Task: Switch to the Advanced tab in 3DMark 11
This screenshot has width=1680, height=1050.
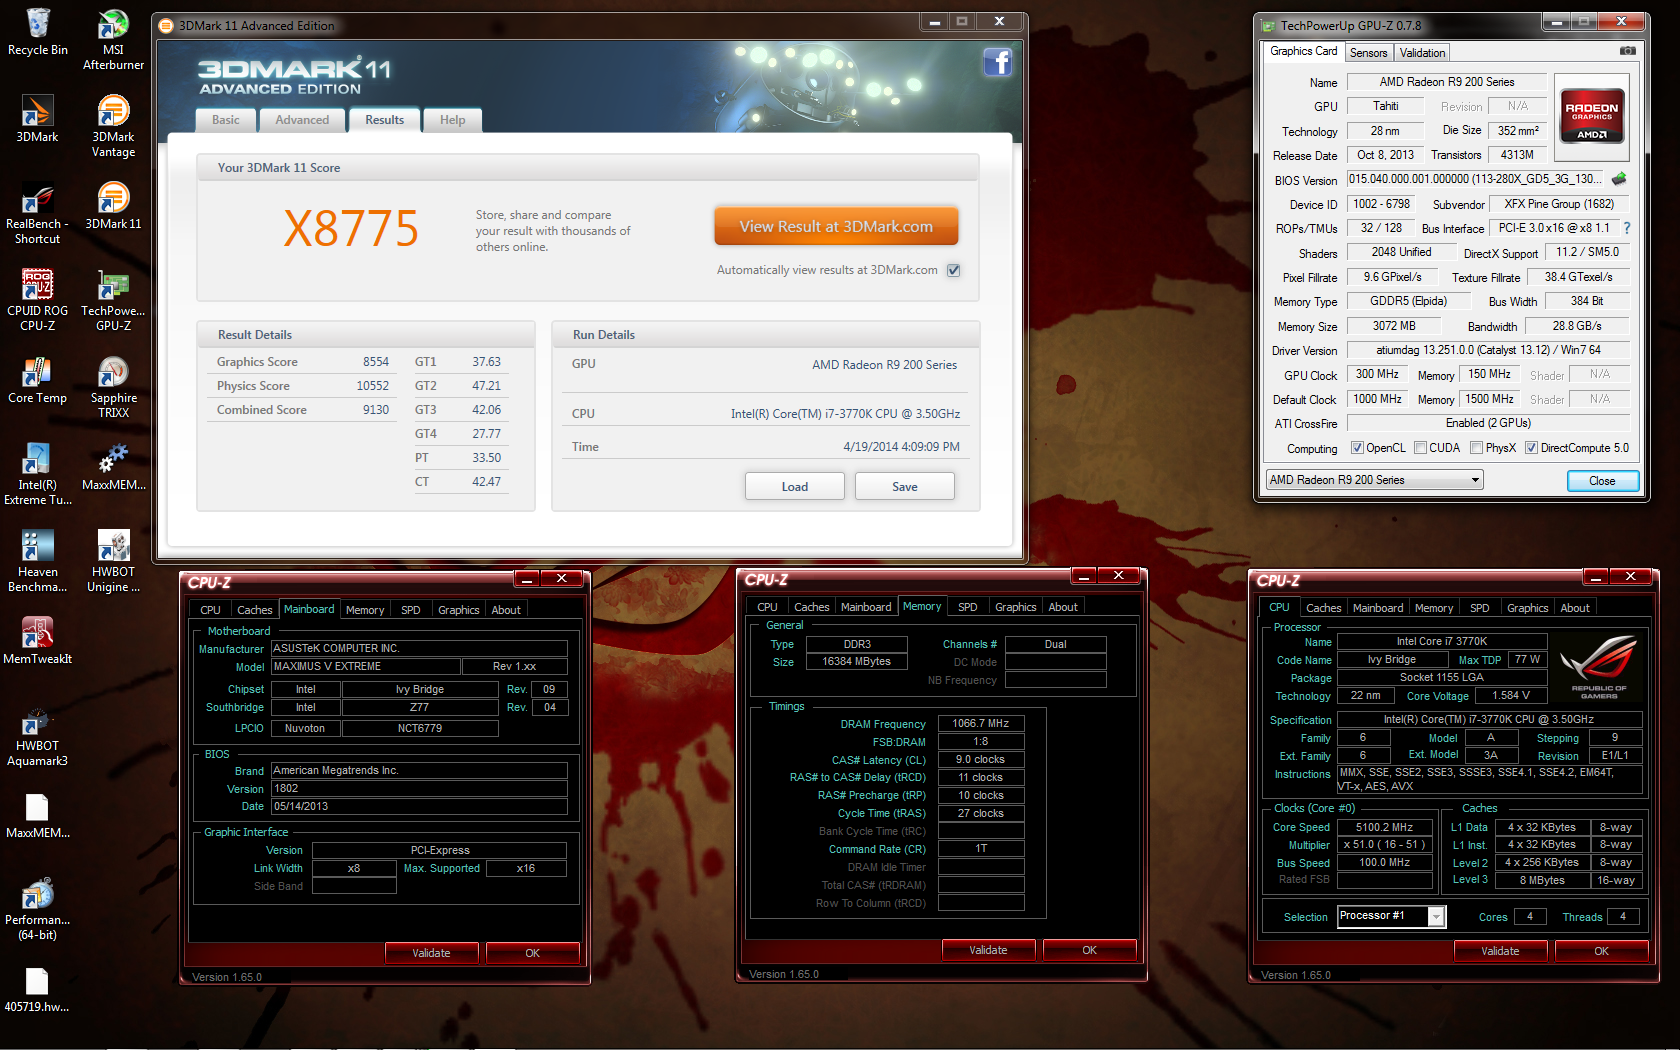Action: (302, 120)
